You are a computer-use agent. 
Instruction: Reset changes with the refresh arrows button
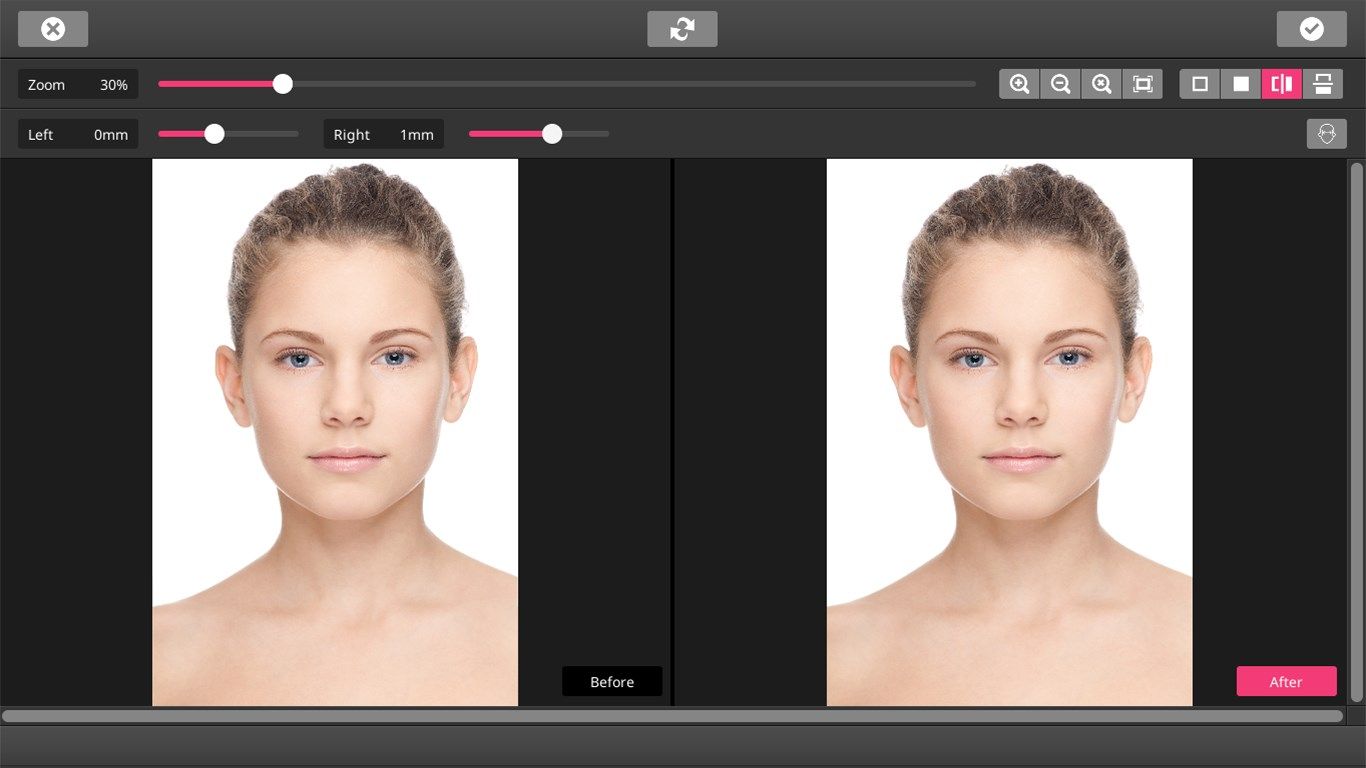point(682,29)
